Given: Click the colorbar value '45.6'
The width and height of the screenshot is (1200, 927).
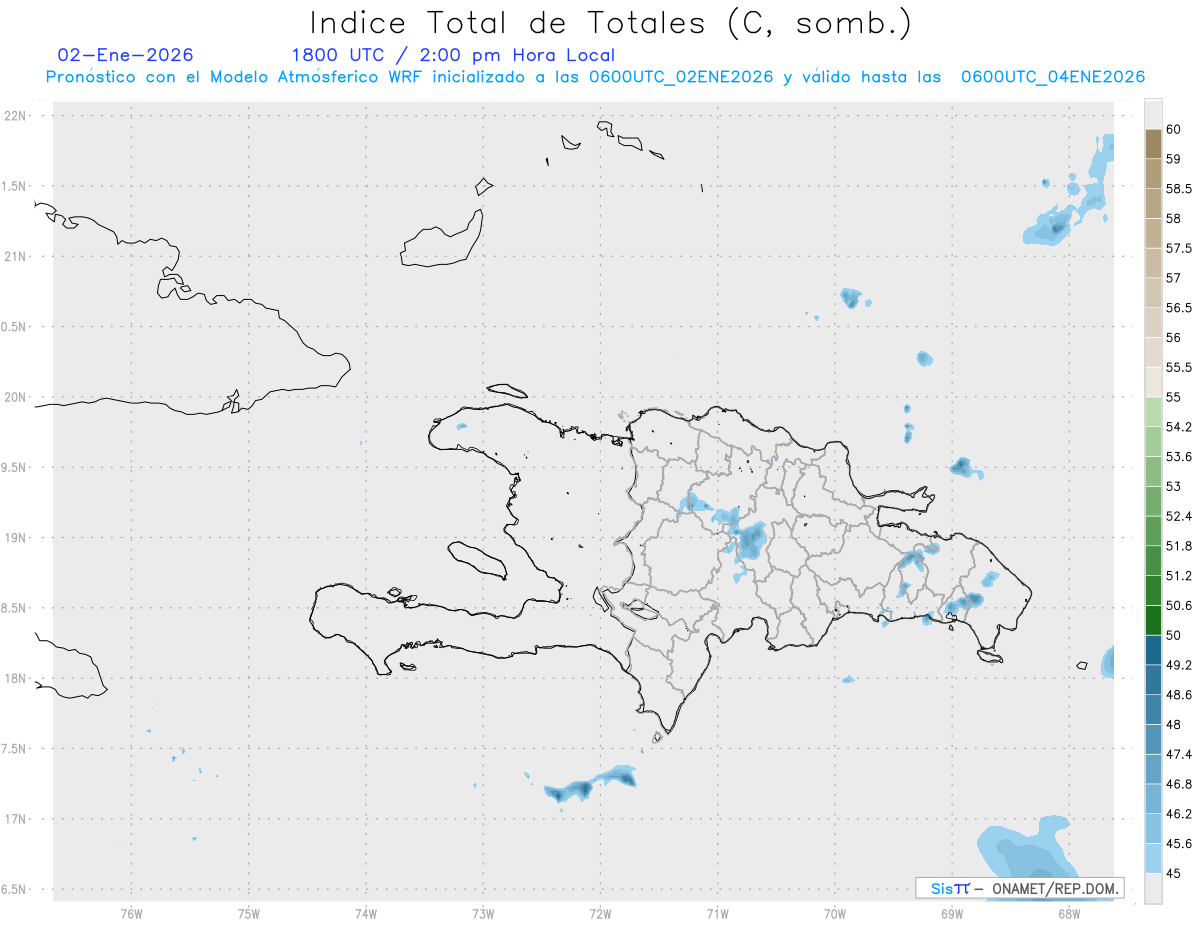Looking at the screenshot, I should pyautogui.click(x=1179, y=843).
